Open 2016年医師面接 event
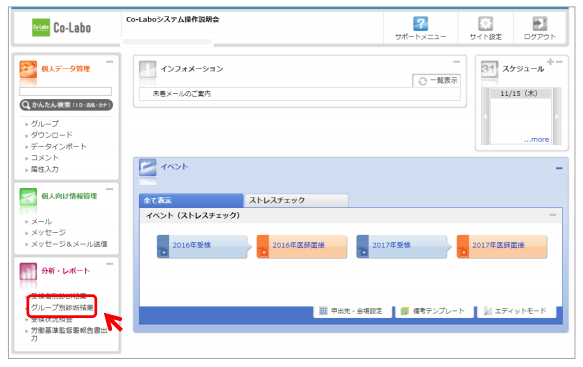The image size is (583, 367). click(302, 246)
